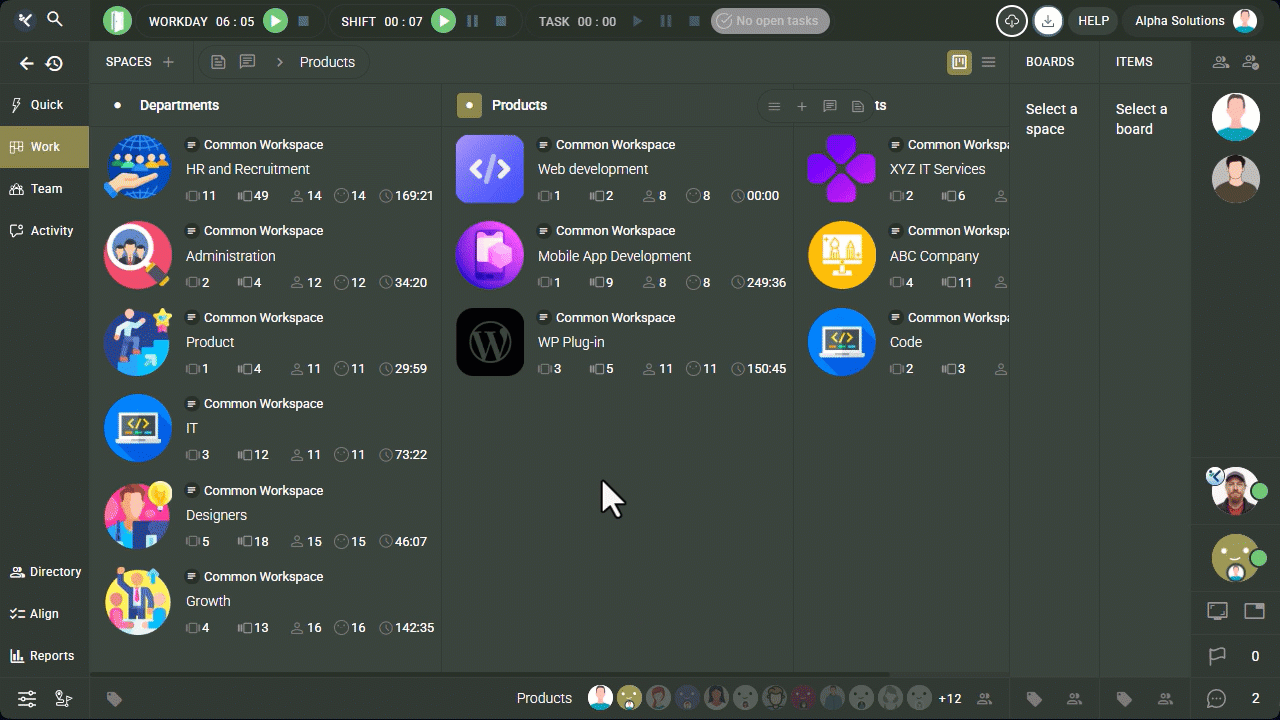Click the flag icon in right sidebar
1280x720 pixels.
point(1217,657)
